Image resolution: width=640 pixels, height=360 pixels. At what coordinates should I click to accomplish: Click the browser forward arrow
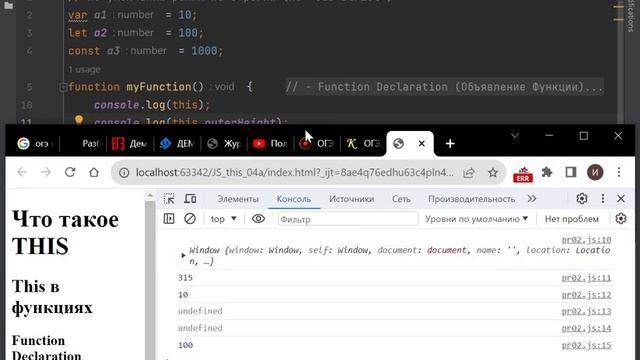tap(46, 172)
